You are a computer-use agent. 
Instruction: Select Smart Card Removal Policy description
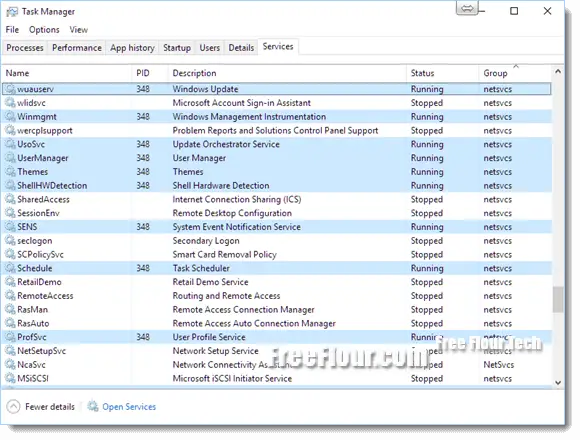[x=225, y=254]
